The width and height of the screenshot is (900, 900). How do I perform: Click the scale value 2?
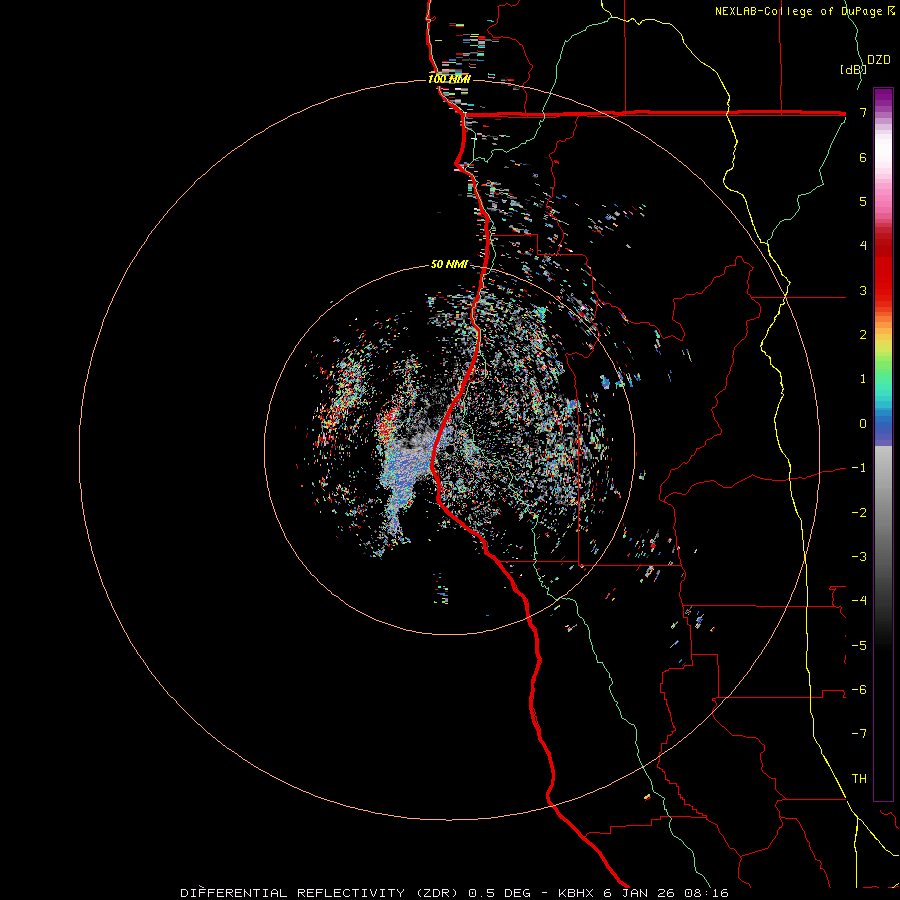(x=863, y=335)
